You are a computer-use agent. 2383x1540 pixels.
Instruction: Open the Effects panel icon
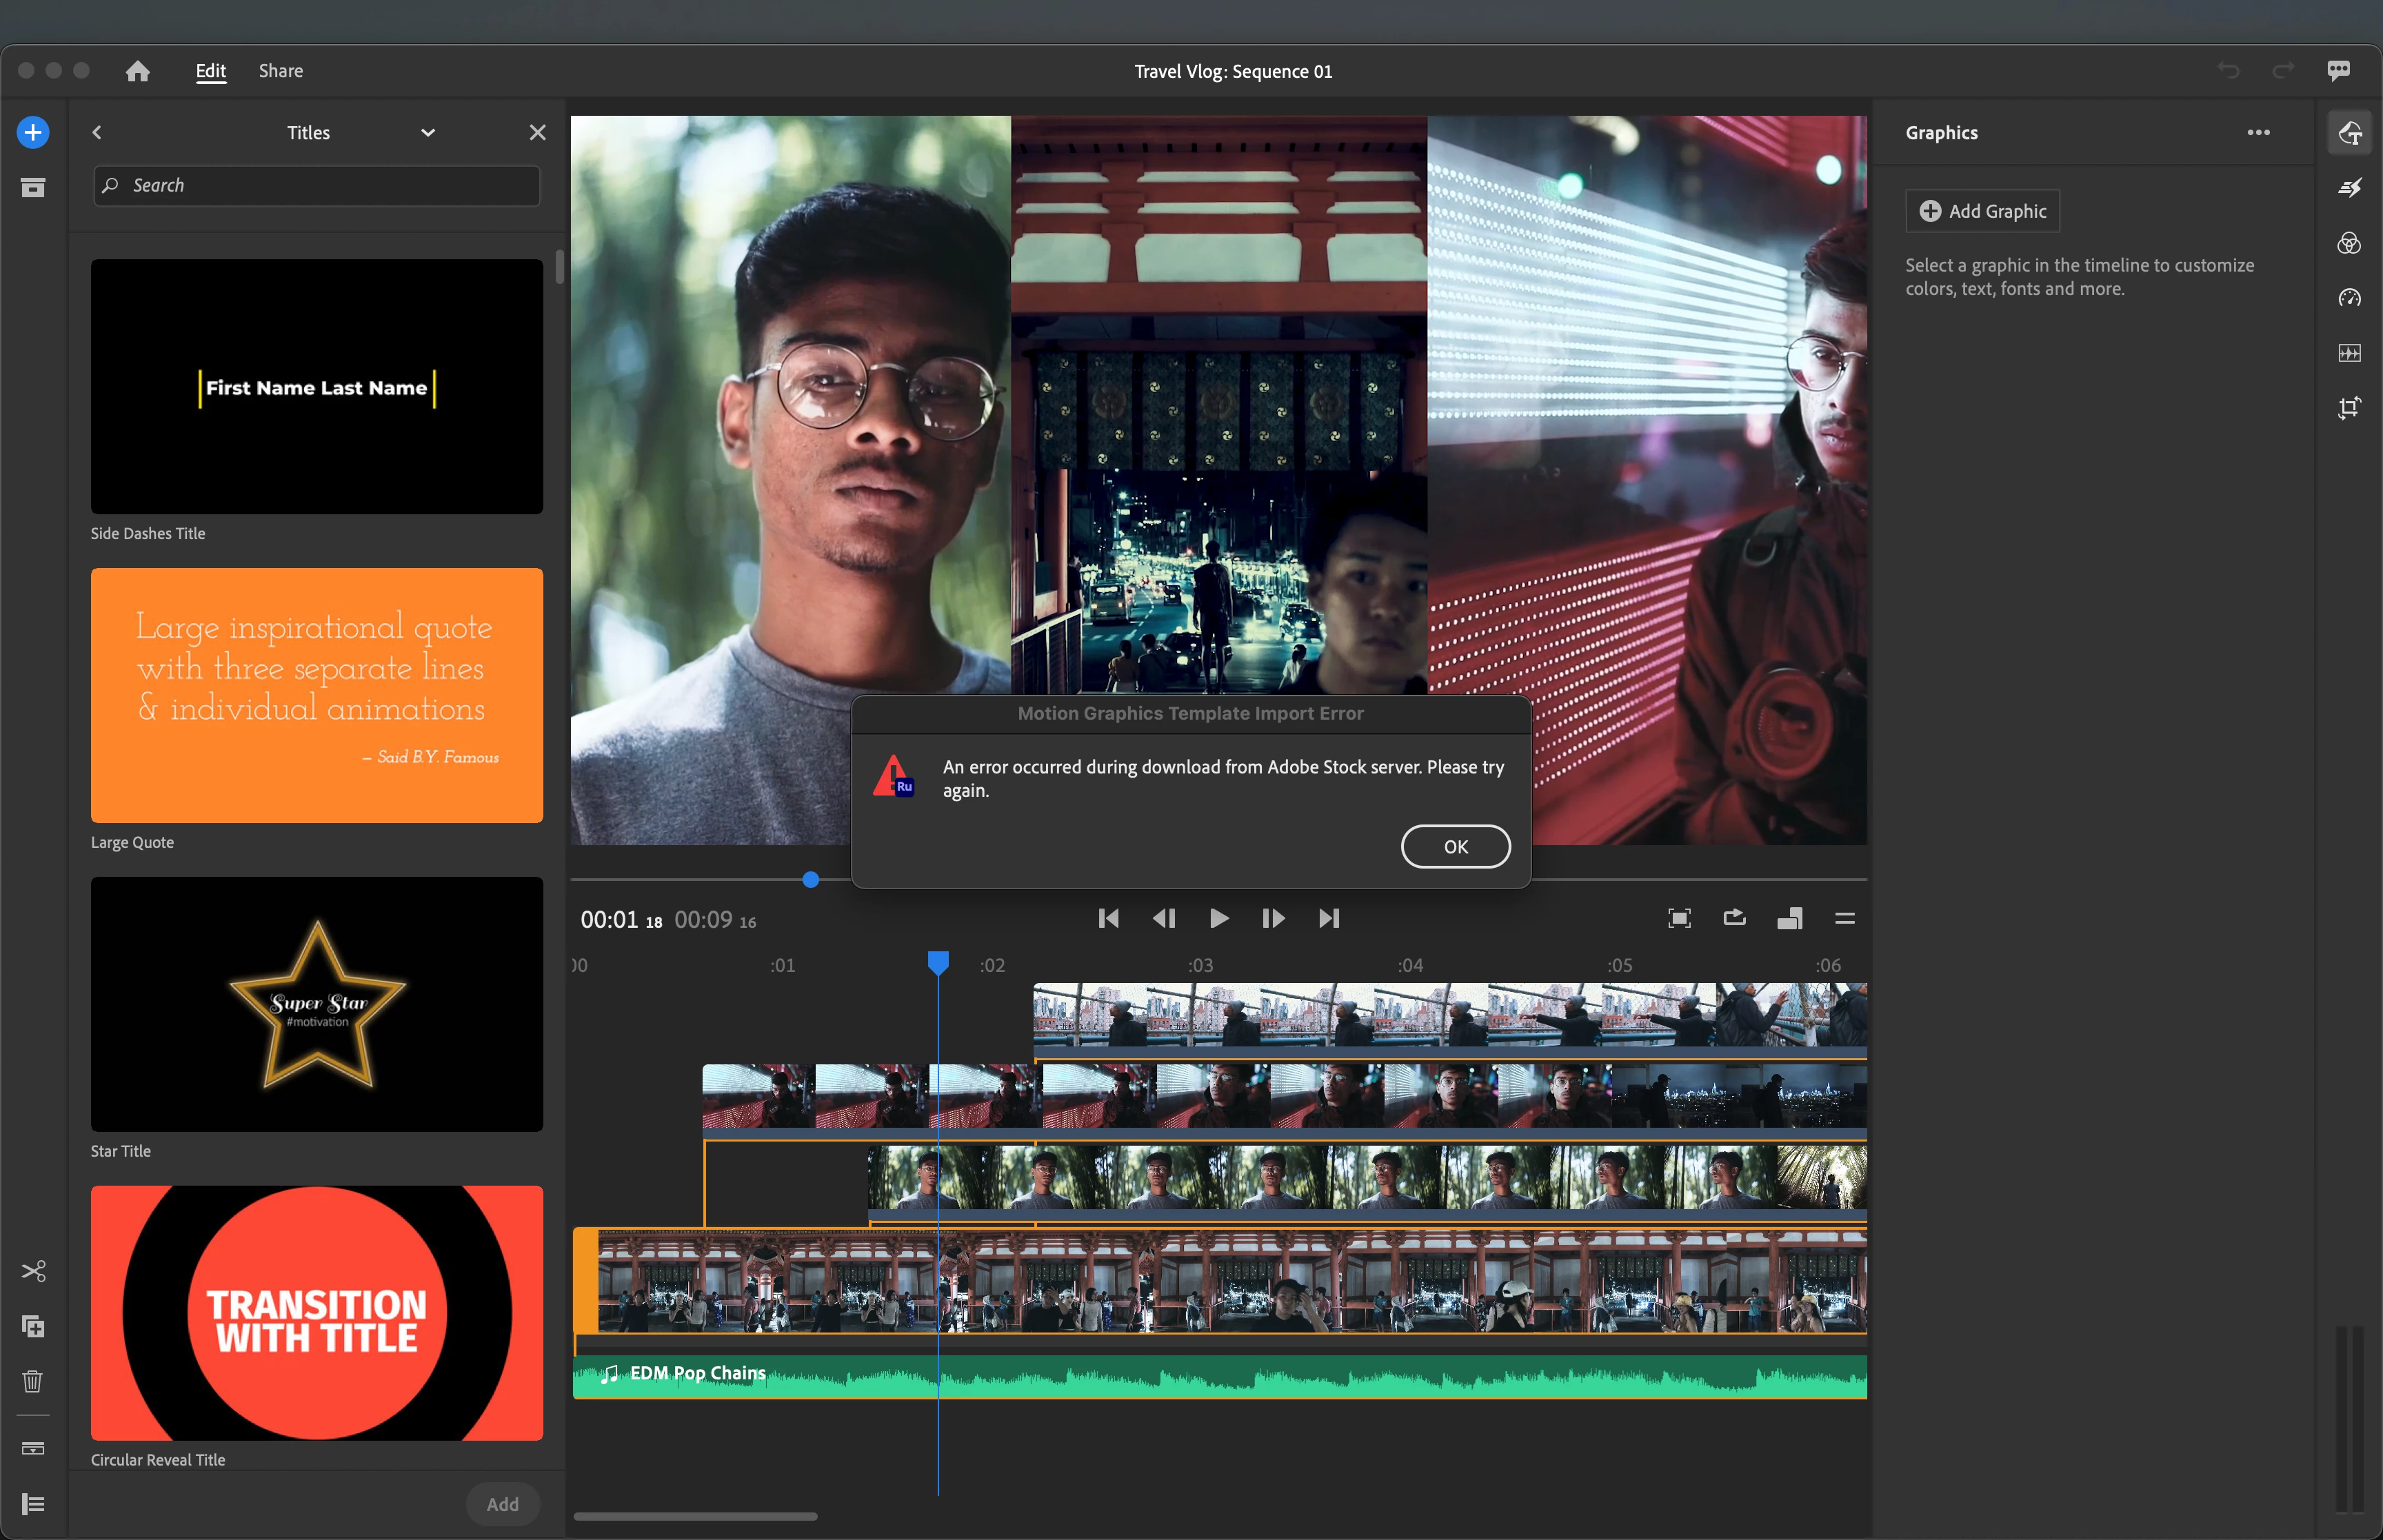(2349, 187)
